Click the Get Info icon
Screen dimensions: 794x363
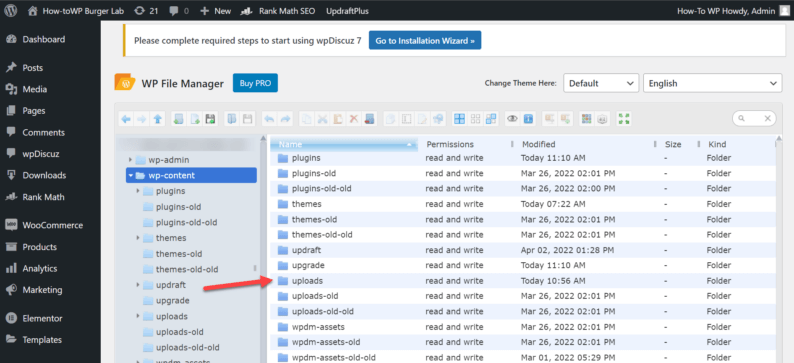(528, 119)
